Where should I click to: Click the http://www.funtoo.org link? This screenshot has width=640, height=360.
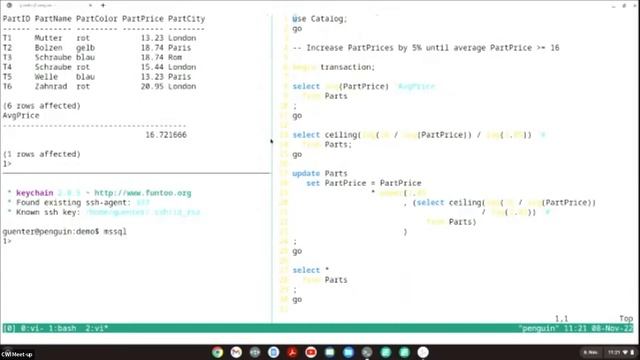click(142, 193)
